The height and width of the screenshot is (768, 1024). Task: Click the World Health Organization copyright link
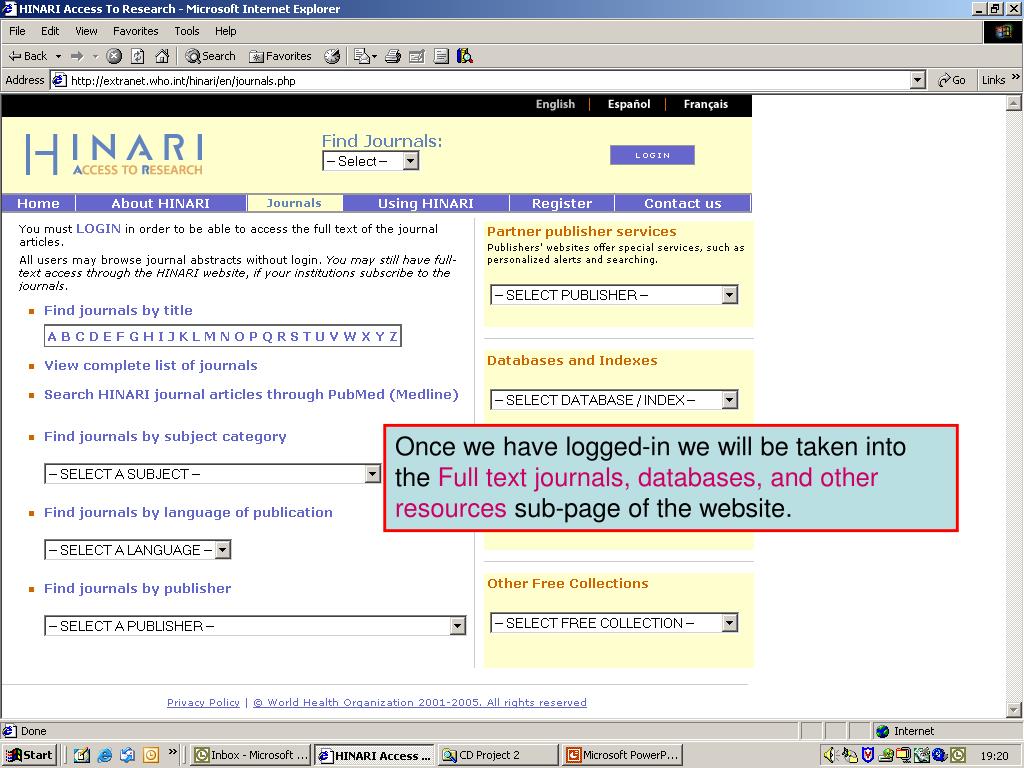coord(420,703)
